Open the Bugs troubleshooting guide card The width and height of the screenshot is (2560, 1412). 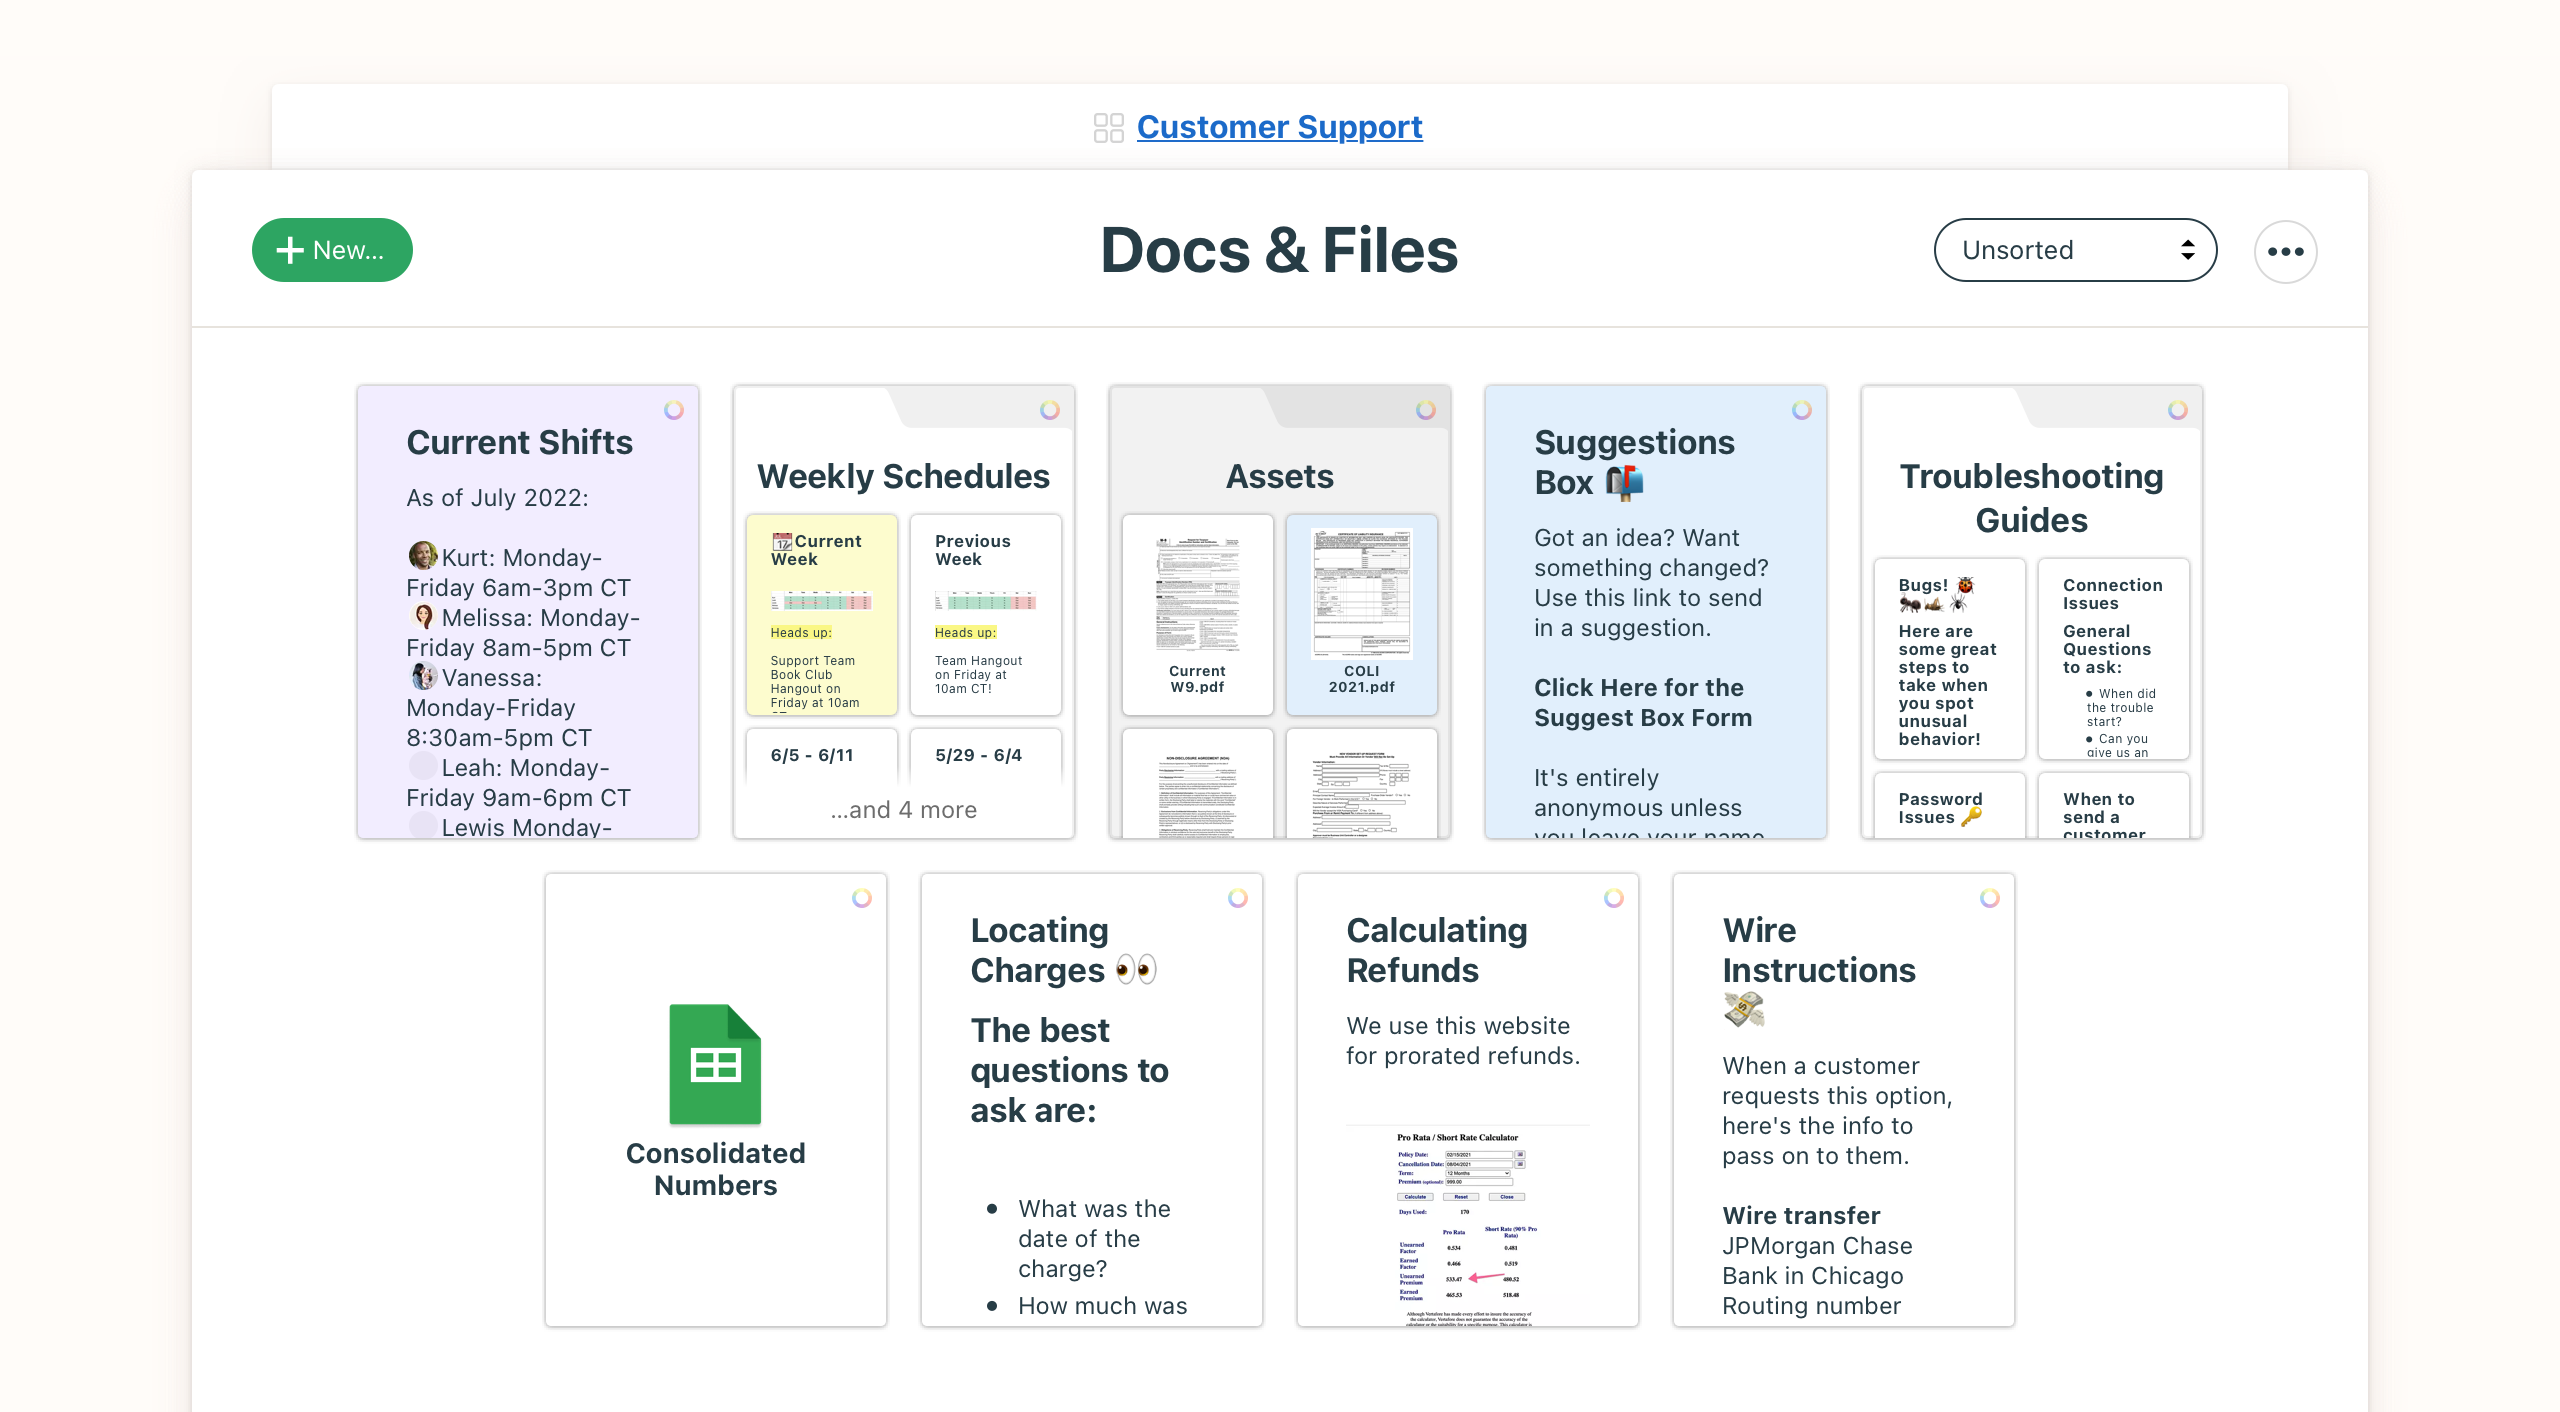tap(1949, 660)
